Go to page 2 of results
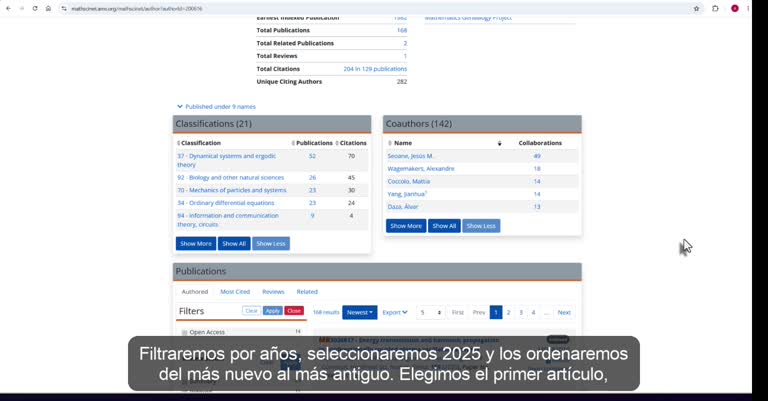This screenshot has height=401, width=768. point(508,312)
